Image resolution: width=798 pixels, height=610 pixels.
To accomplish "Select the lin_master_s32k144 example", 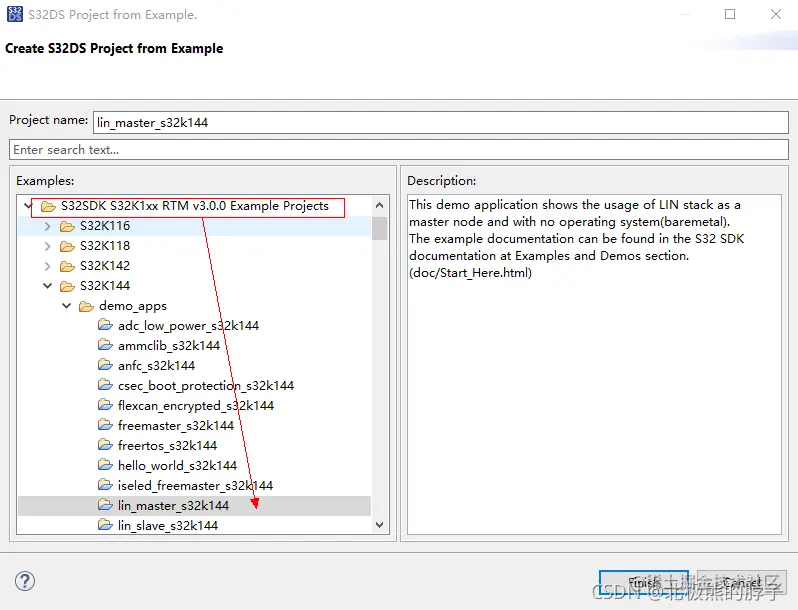I will (173, 506).
